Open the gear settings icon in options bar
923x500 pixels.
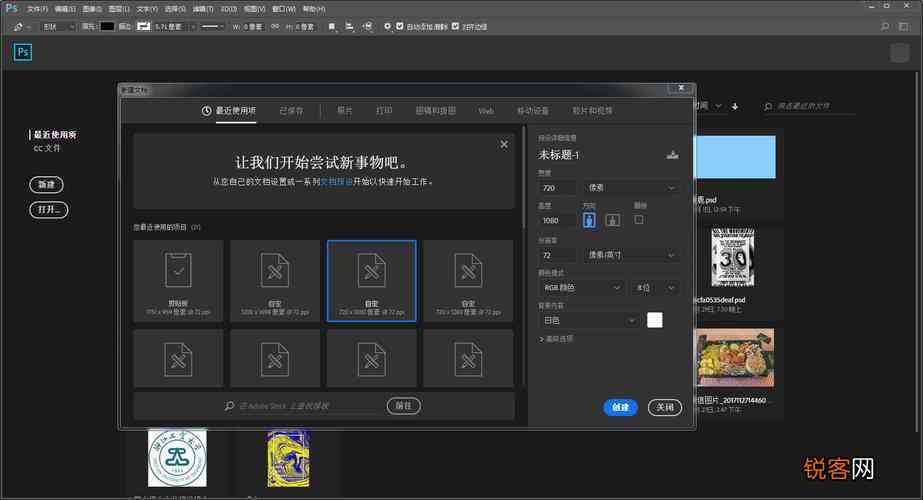(x=387, y=27)
